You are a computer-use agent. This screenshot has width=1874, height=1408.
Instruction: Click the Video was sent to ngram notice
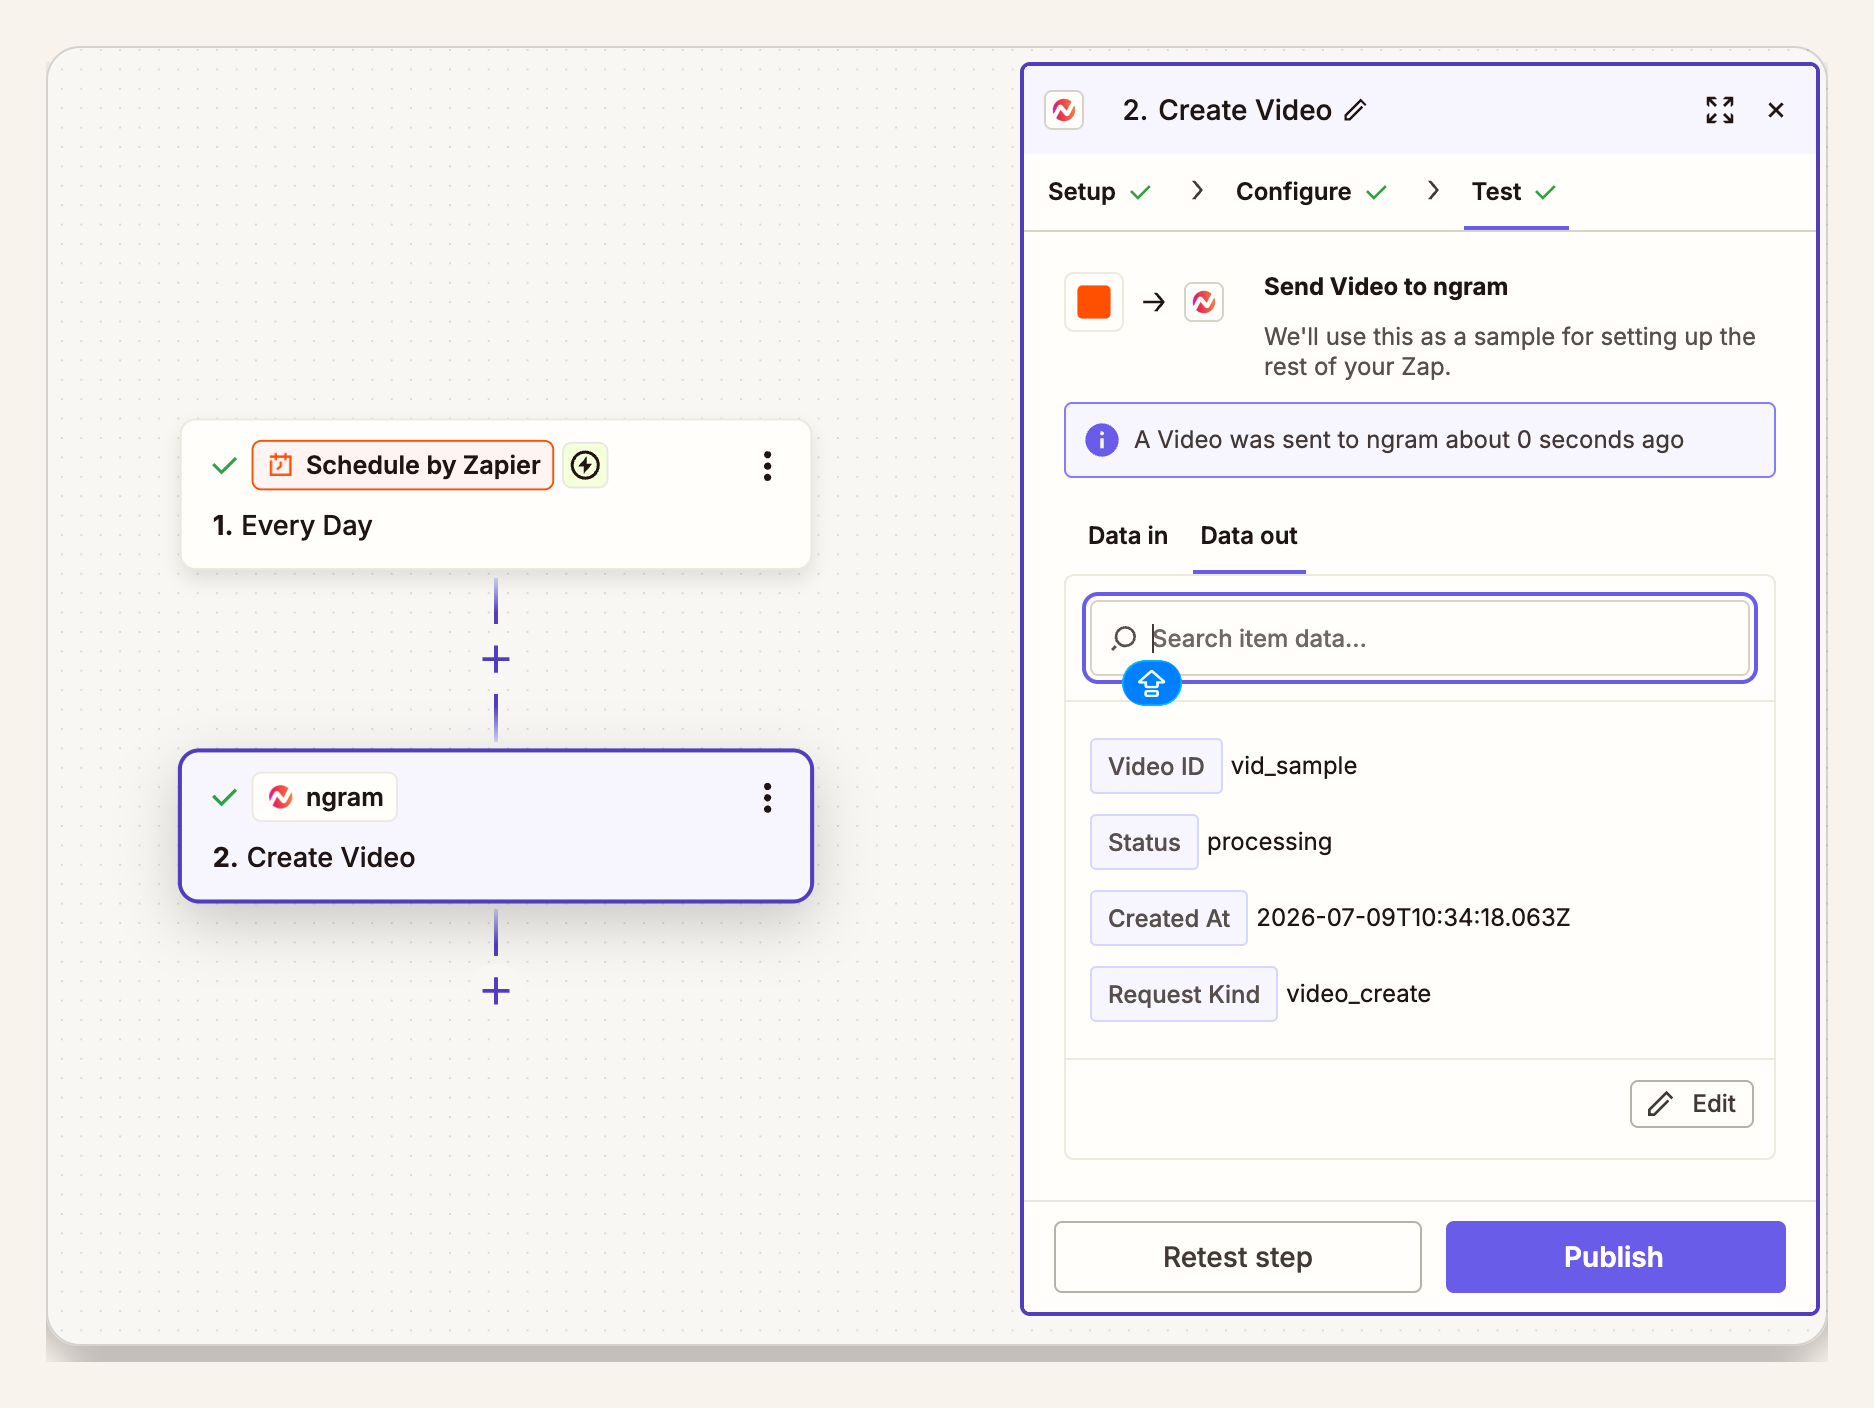coord(1420,440)
